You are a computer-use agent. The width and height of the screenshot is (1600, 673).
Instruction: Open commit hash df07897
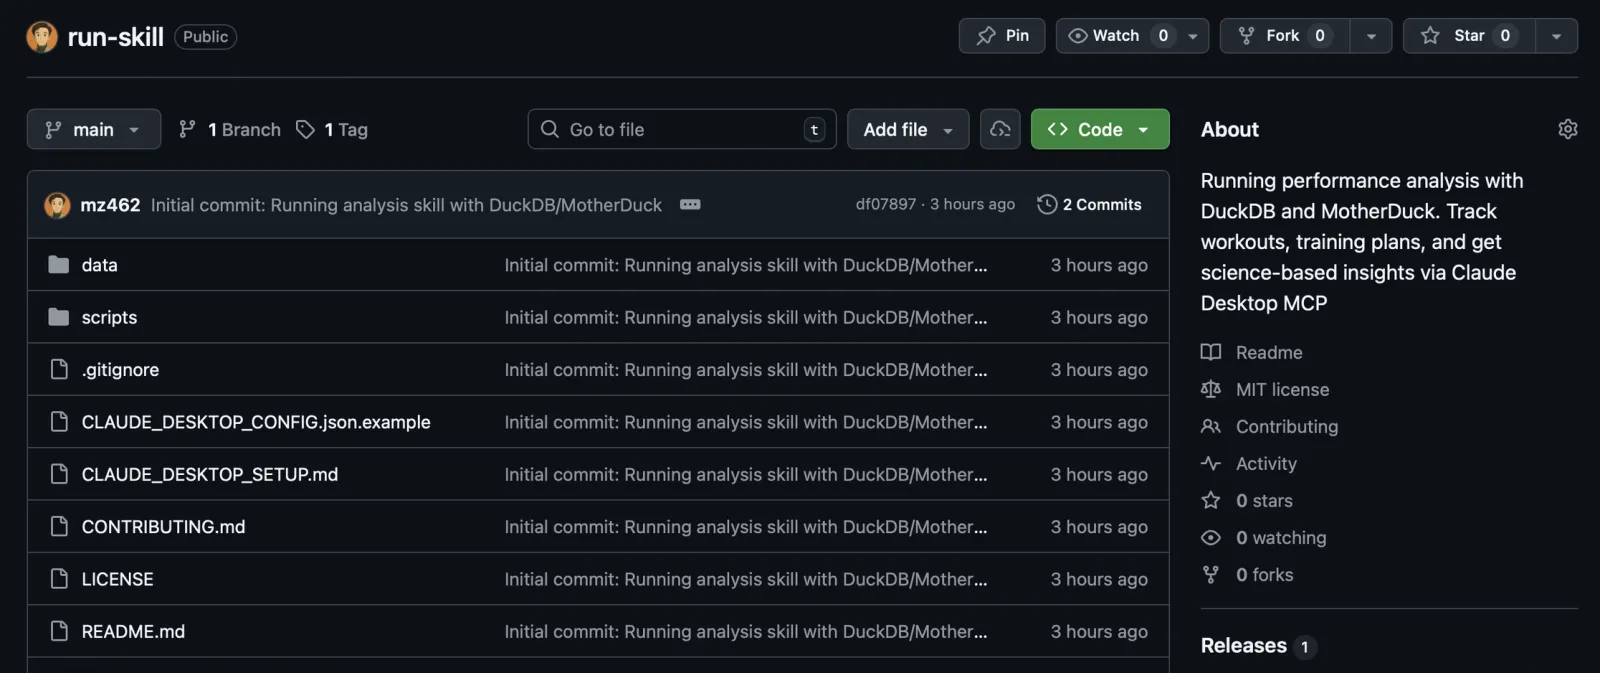pyautogui.click(x=886, y=204)
